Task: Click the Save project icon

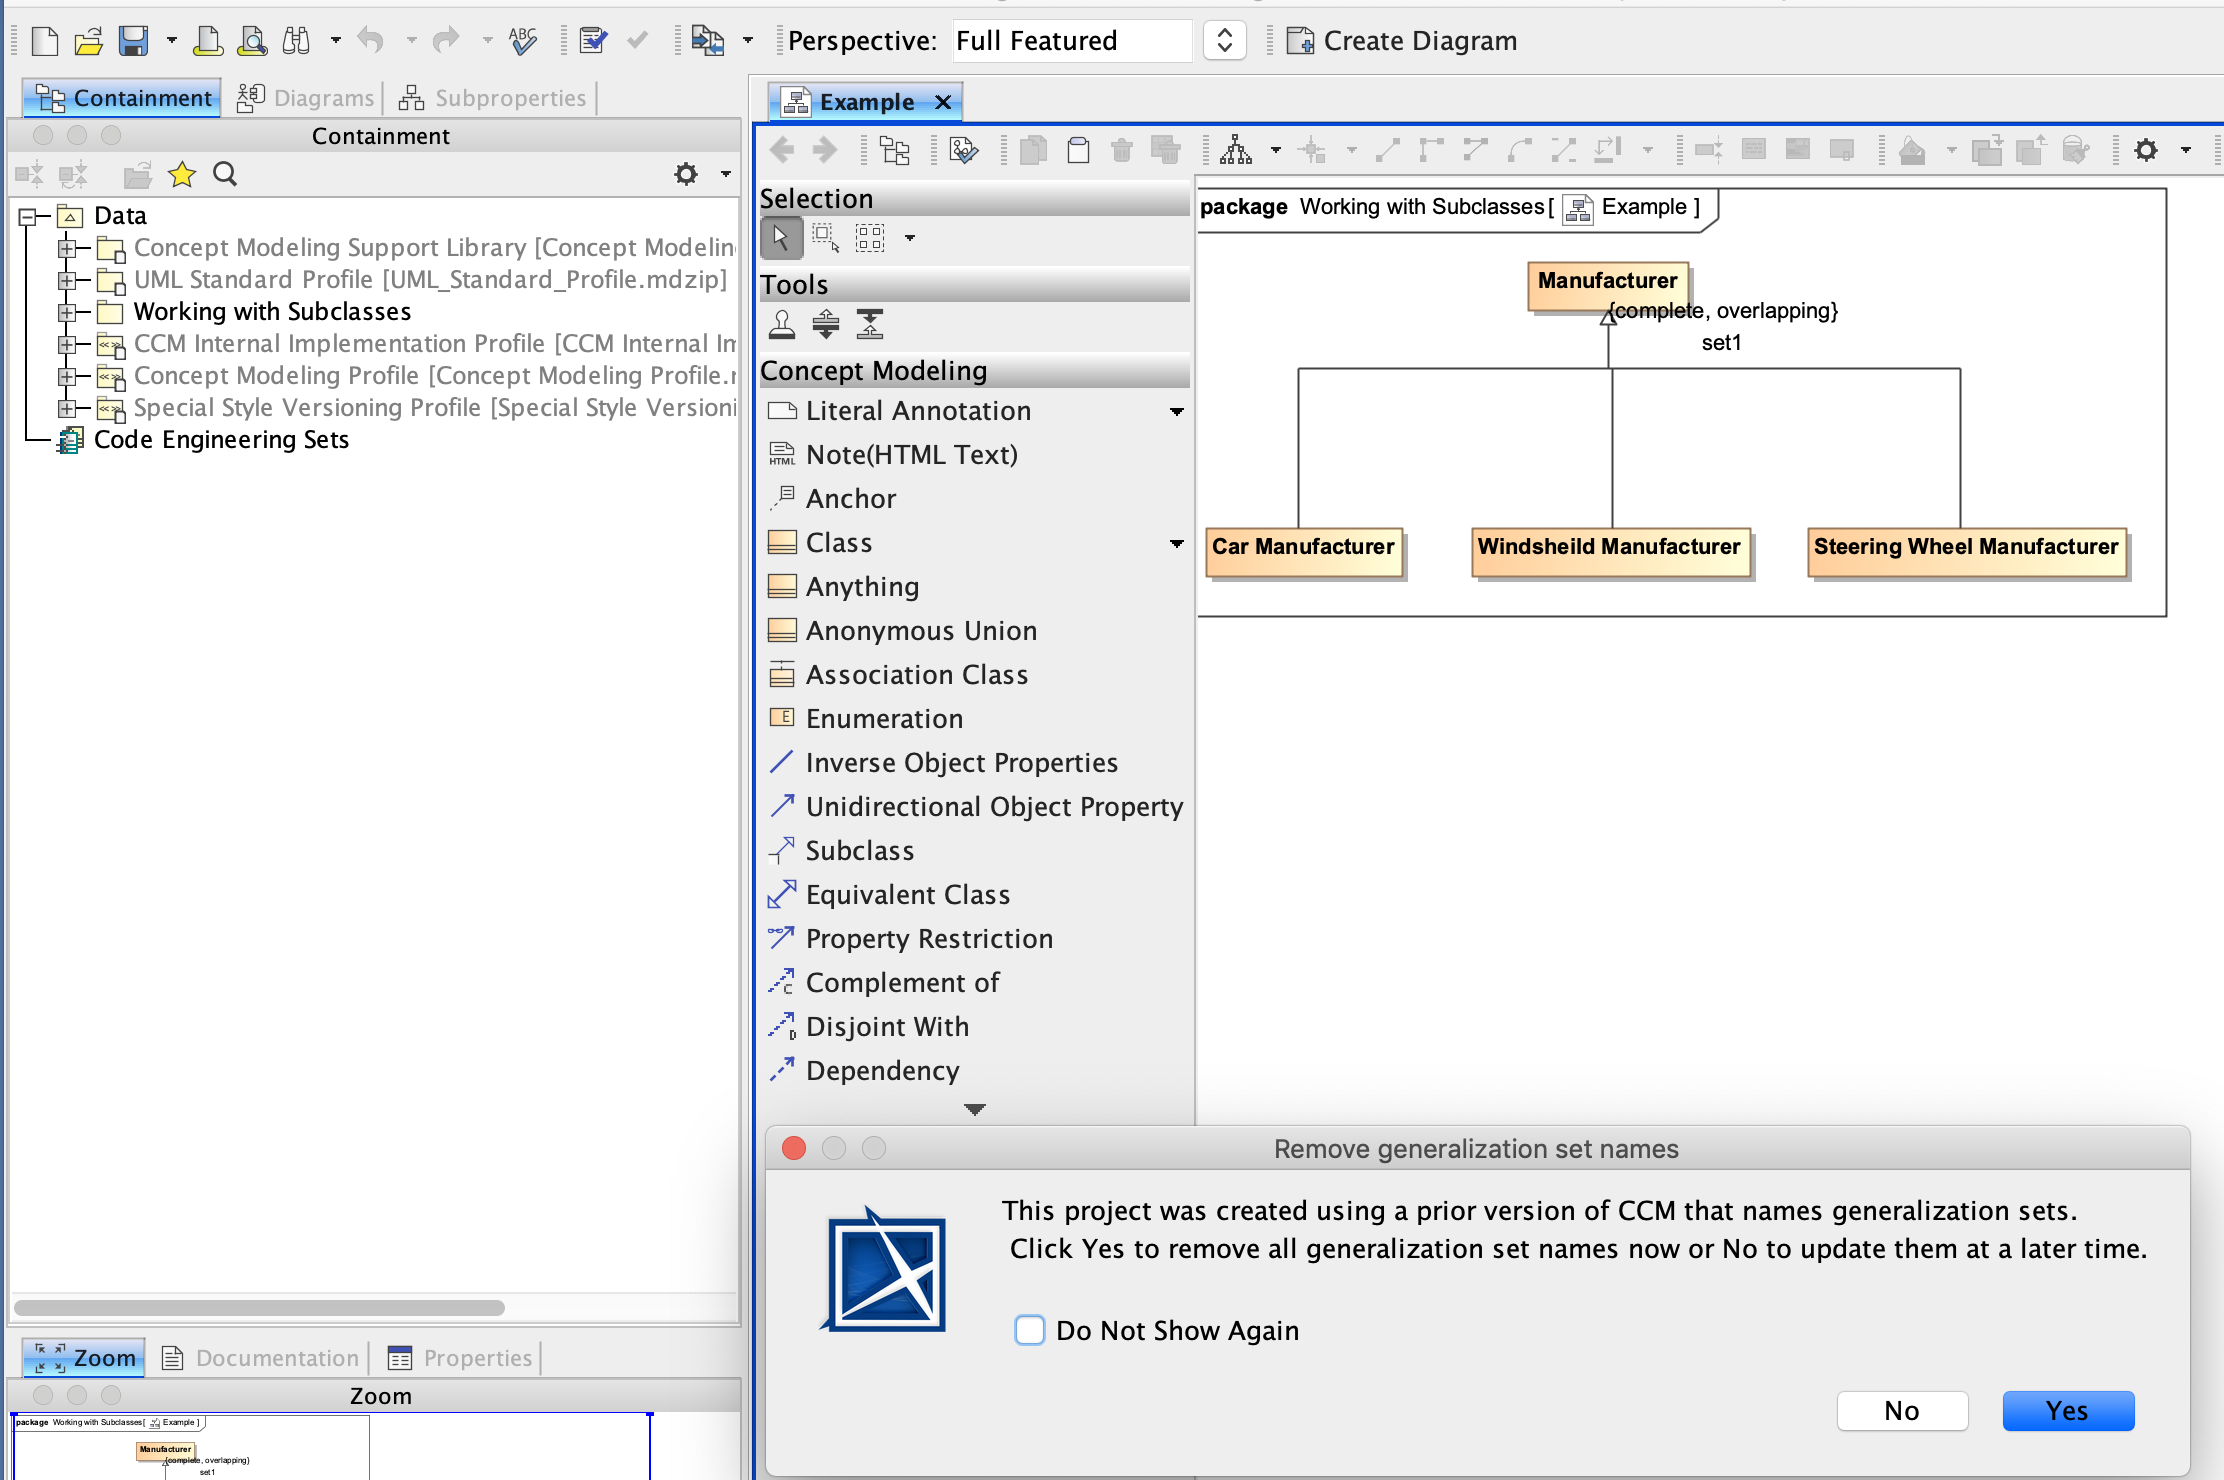Action: click(133, 41)
